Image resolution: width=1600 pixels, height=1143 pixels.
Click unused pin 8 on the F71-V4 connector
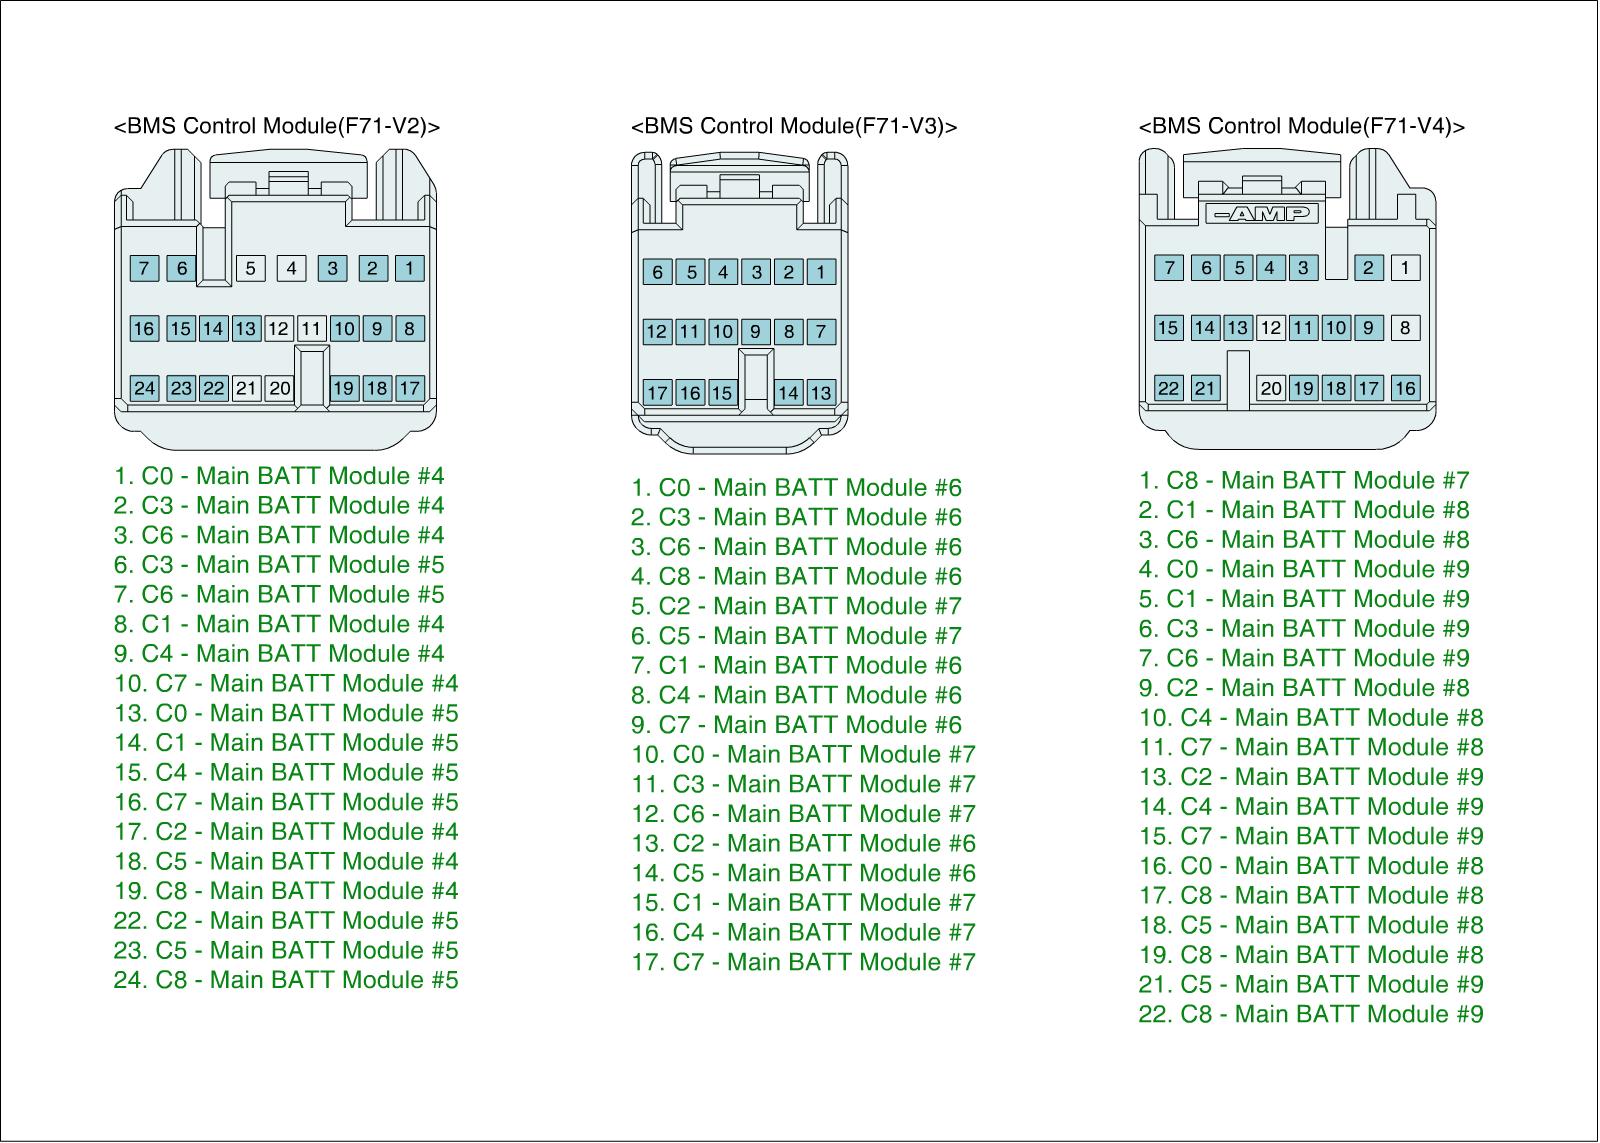(x=1404, y=328)
